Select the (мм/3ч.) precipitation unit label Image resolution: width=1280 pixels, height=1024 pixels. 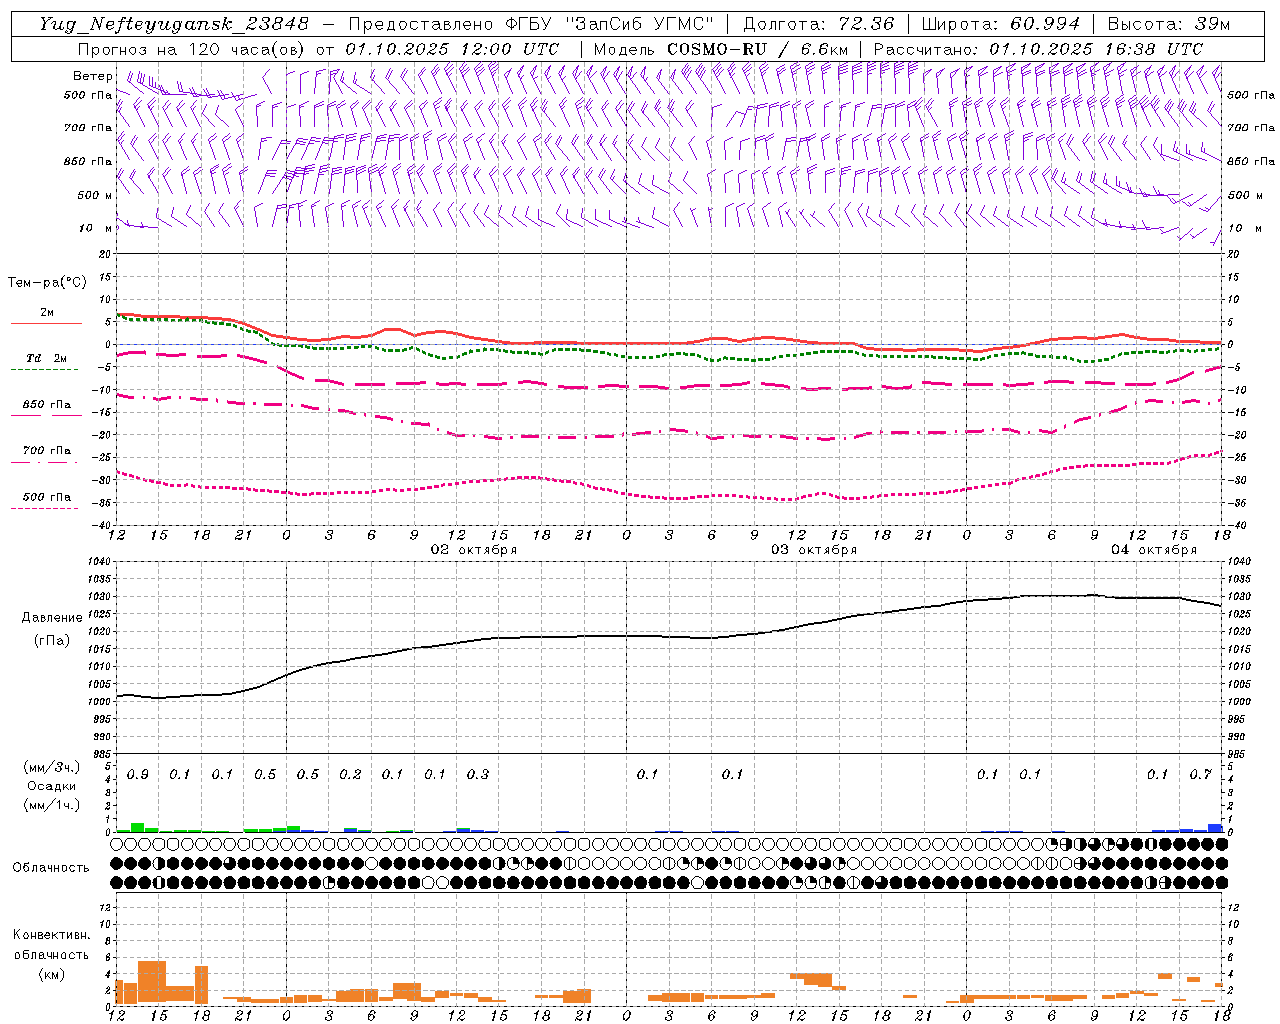pos(52,767)
